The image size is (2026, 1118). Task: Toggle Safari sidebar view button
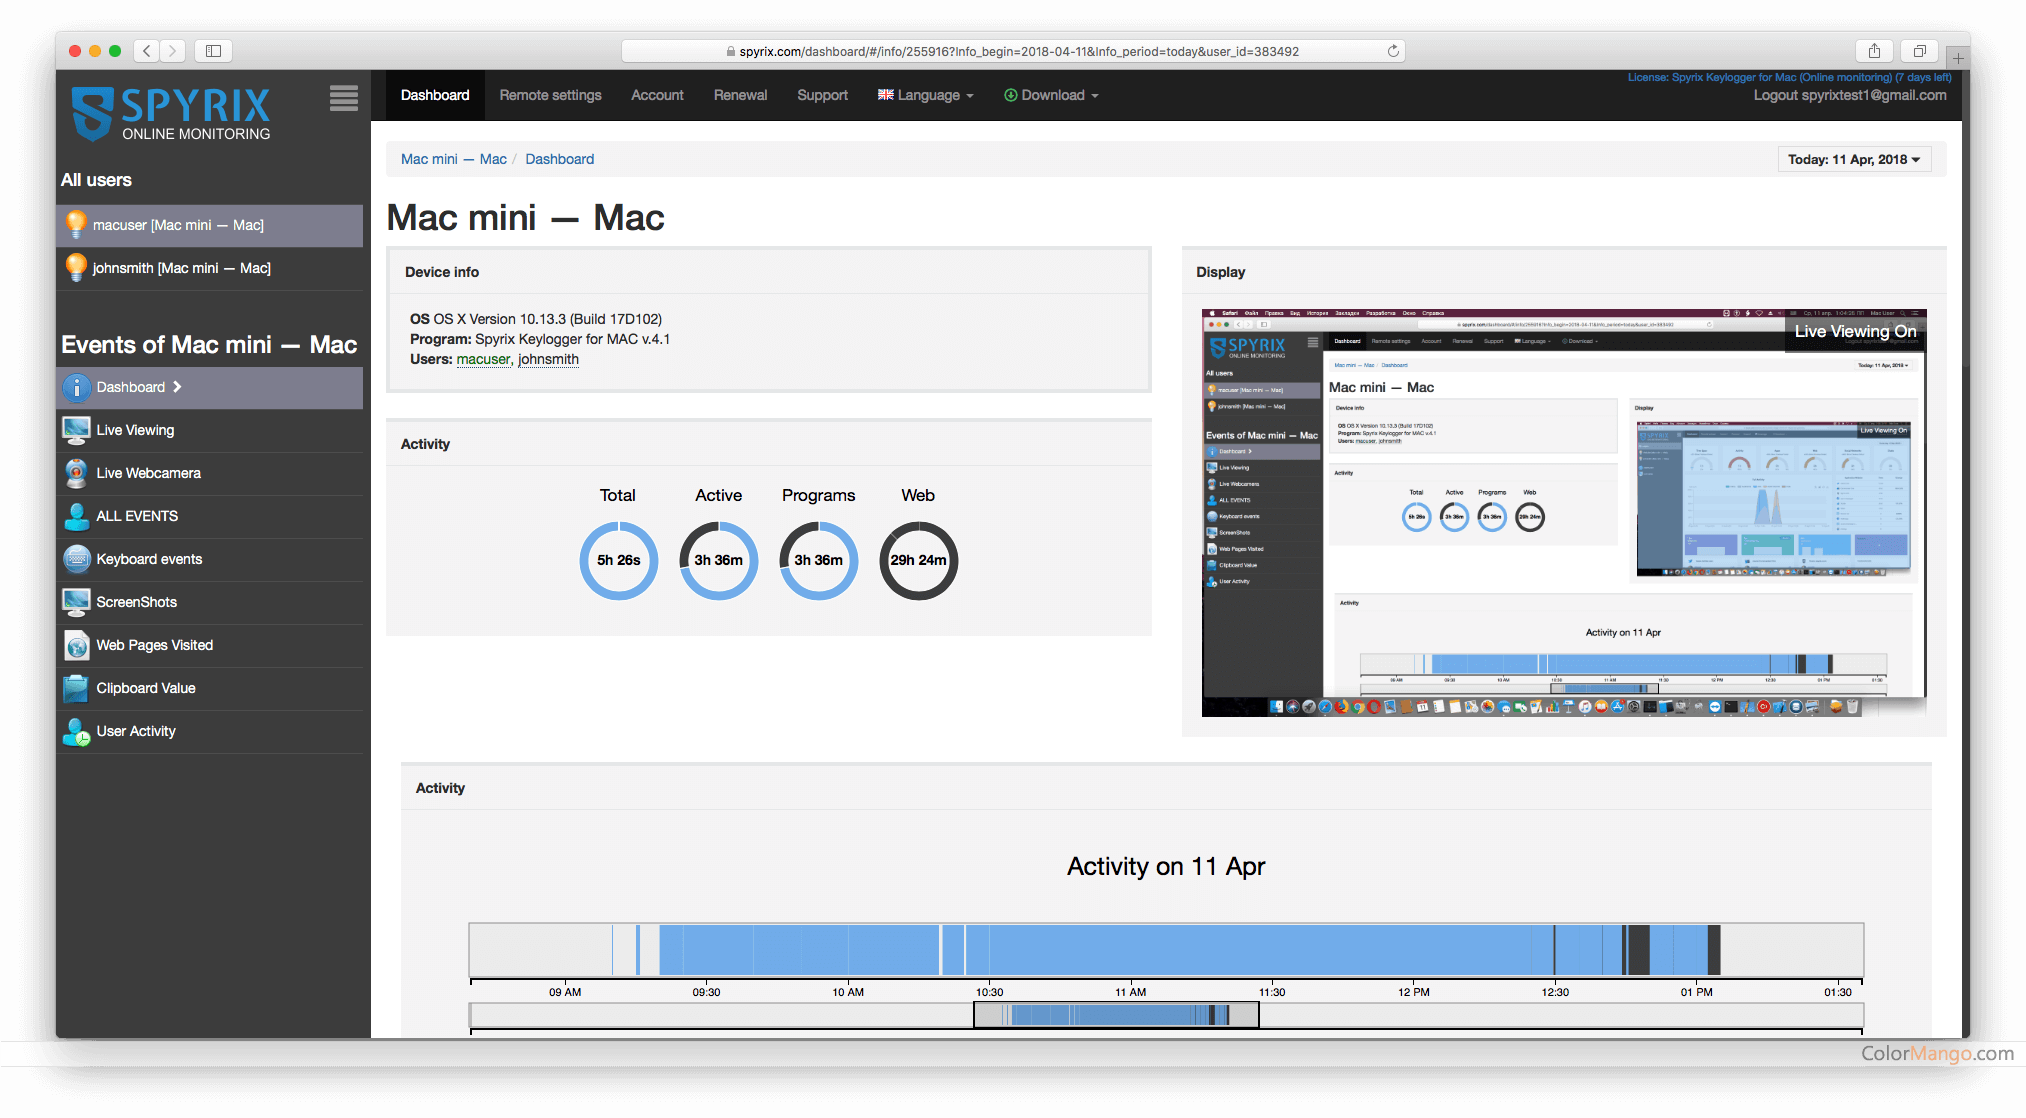[213, 51]
